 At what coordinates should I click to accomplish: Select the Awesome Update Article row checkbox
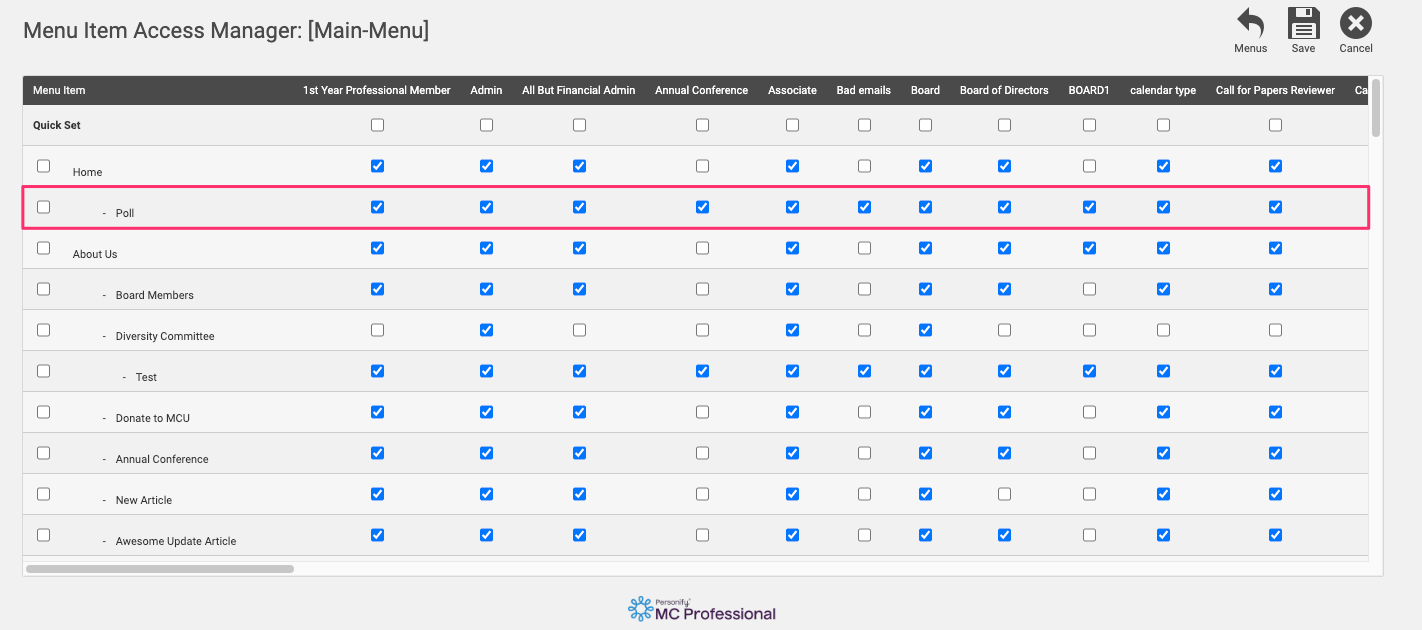tap(43, 534)
